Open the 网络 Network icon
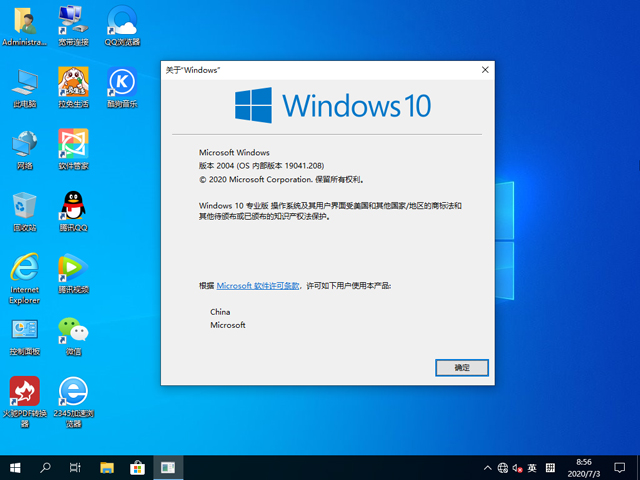The image size is (640, 480). tap(24, 149)
